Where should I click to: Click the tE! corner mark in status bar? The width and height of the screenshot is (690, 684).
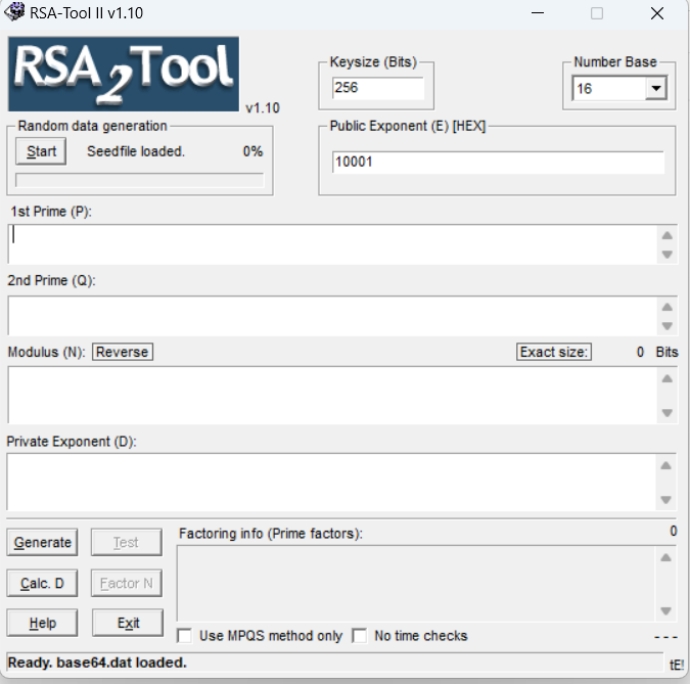(x=676, y=663)
